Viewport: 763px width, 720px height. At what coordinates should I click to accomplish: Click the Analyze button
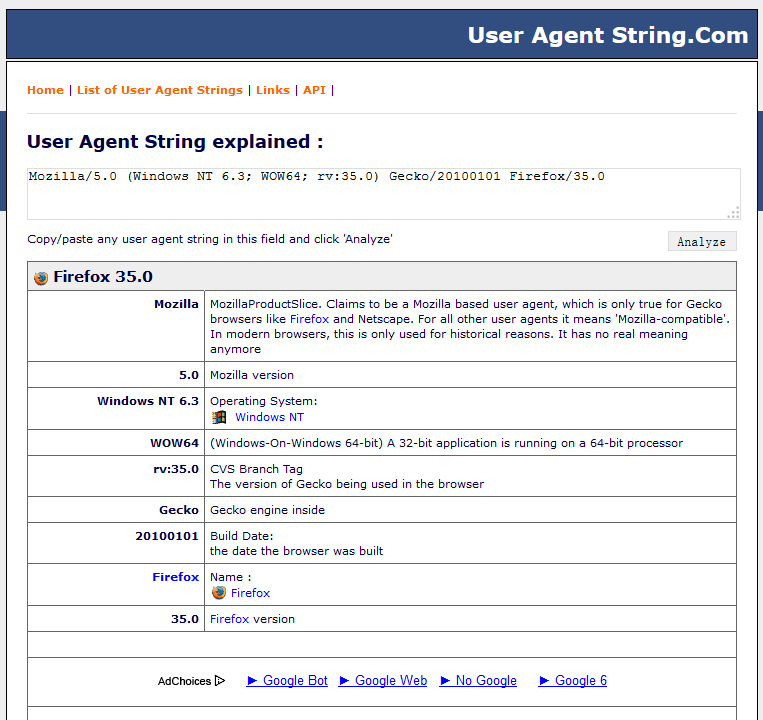click(702, 241)
